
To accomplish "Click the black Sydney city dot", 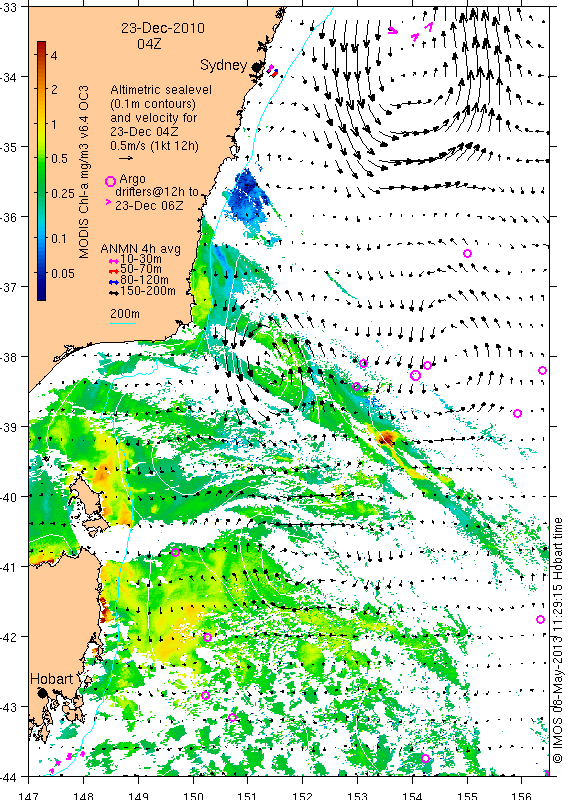I will click(258, 67).
